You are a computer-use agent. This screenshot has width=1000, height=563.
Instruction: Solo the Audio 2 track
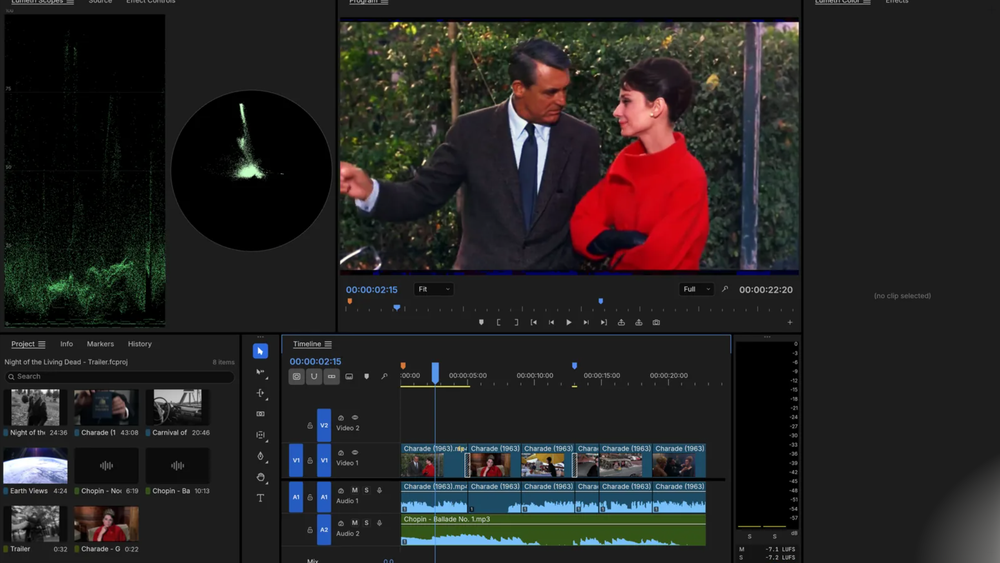[367, 523]
